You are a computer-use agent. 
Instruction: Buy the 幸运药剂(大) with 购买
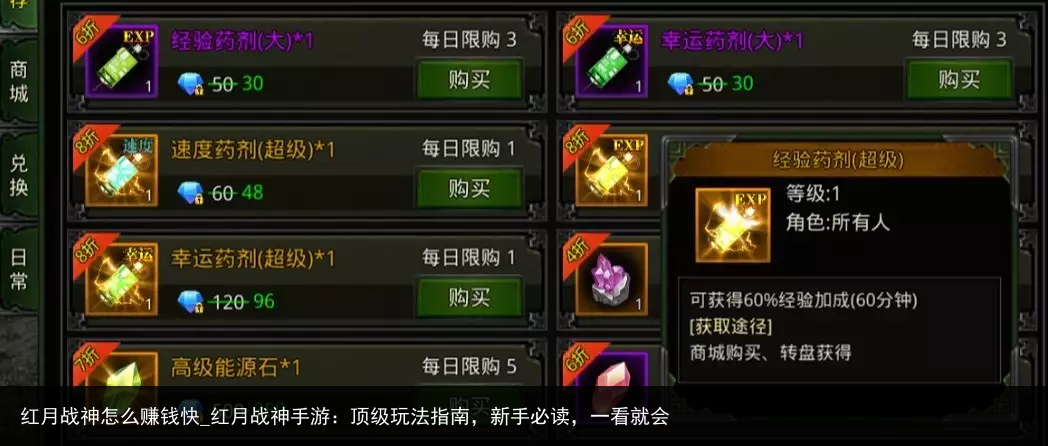click(x=958, y=80)
